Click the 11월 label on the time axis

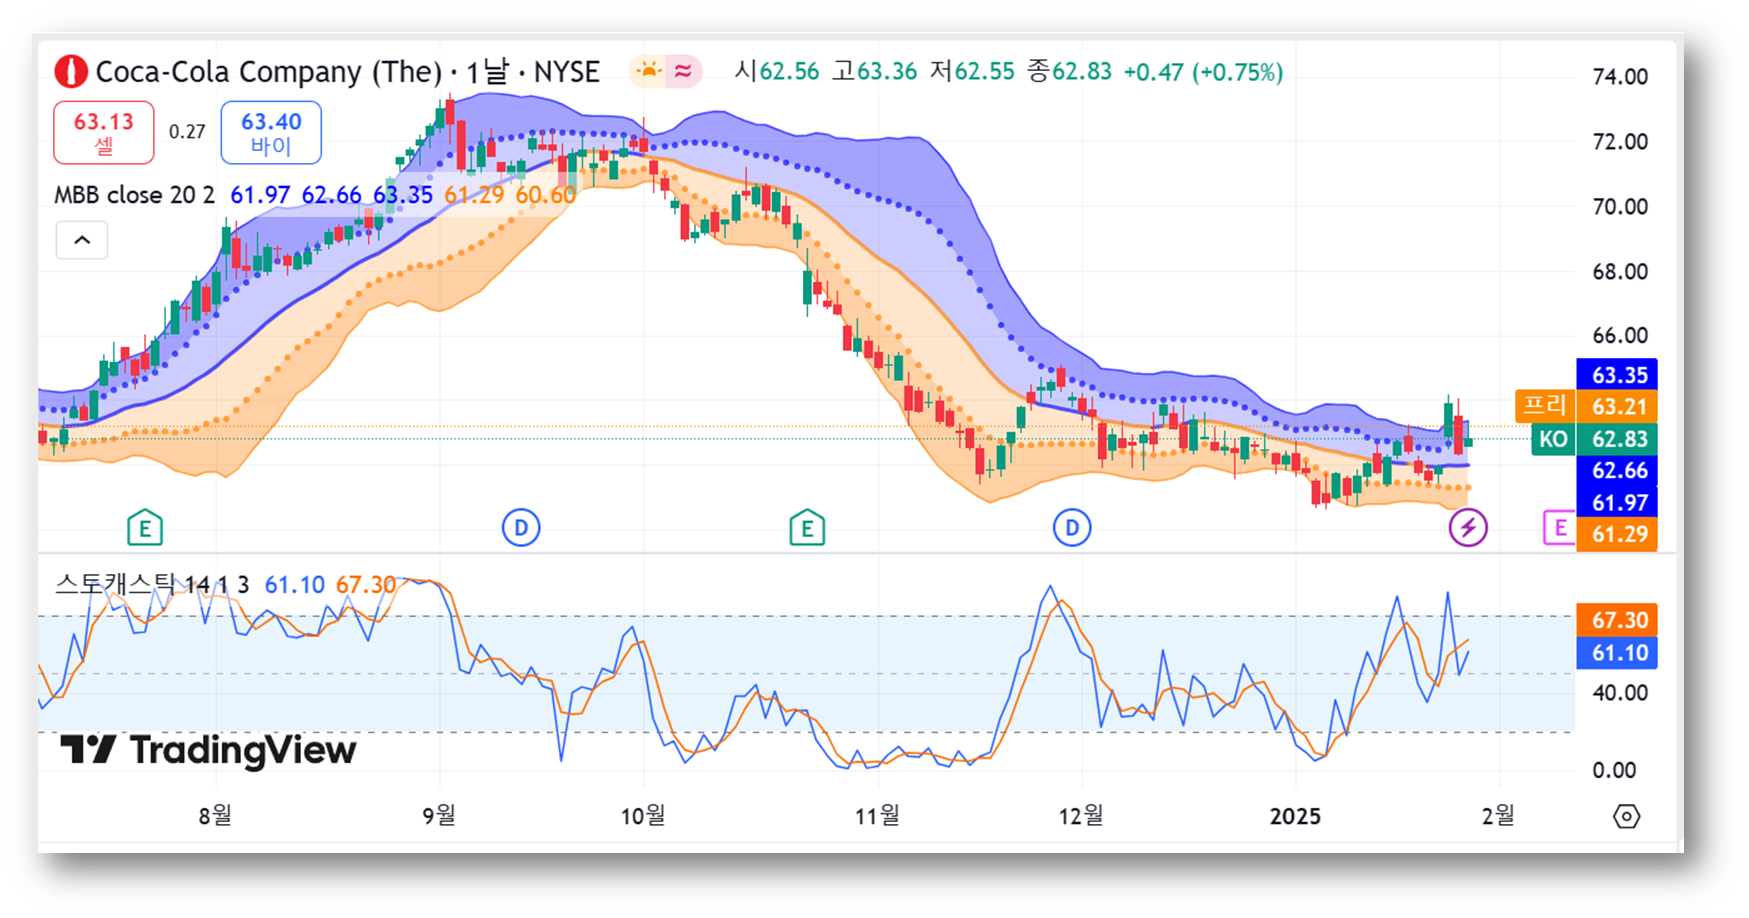tap(877, 816)
